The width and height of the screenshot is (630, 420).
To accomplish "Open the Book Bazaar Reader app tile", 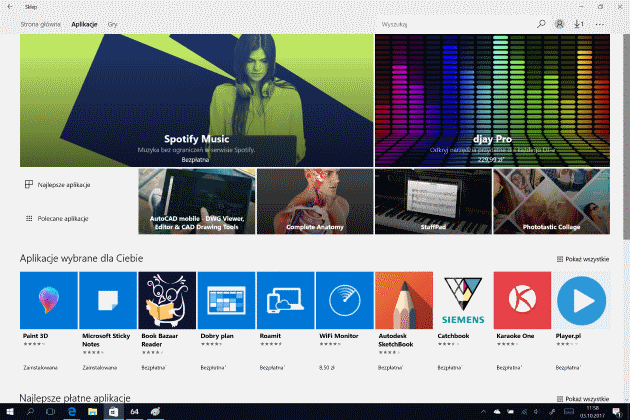I will coord(167,300).
